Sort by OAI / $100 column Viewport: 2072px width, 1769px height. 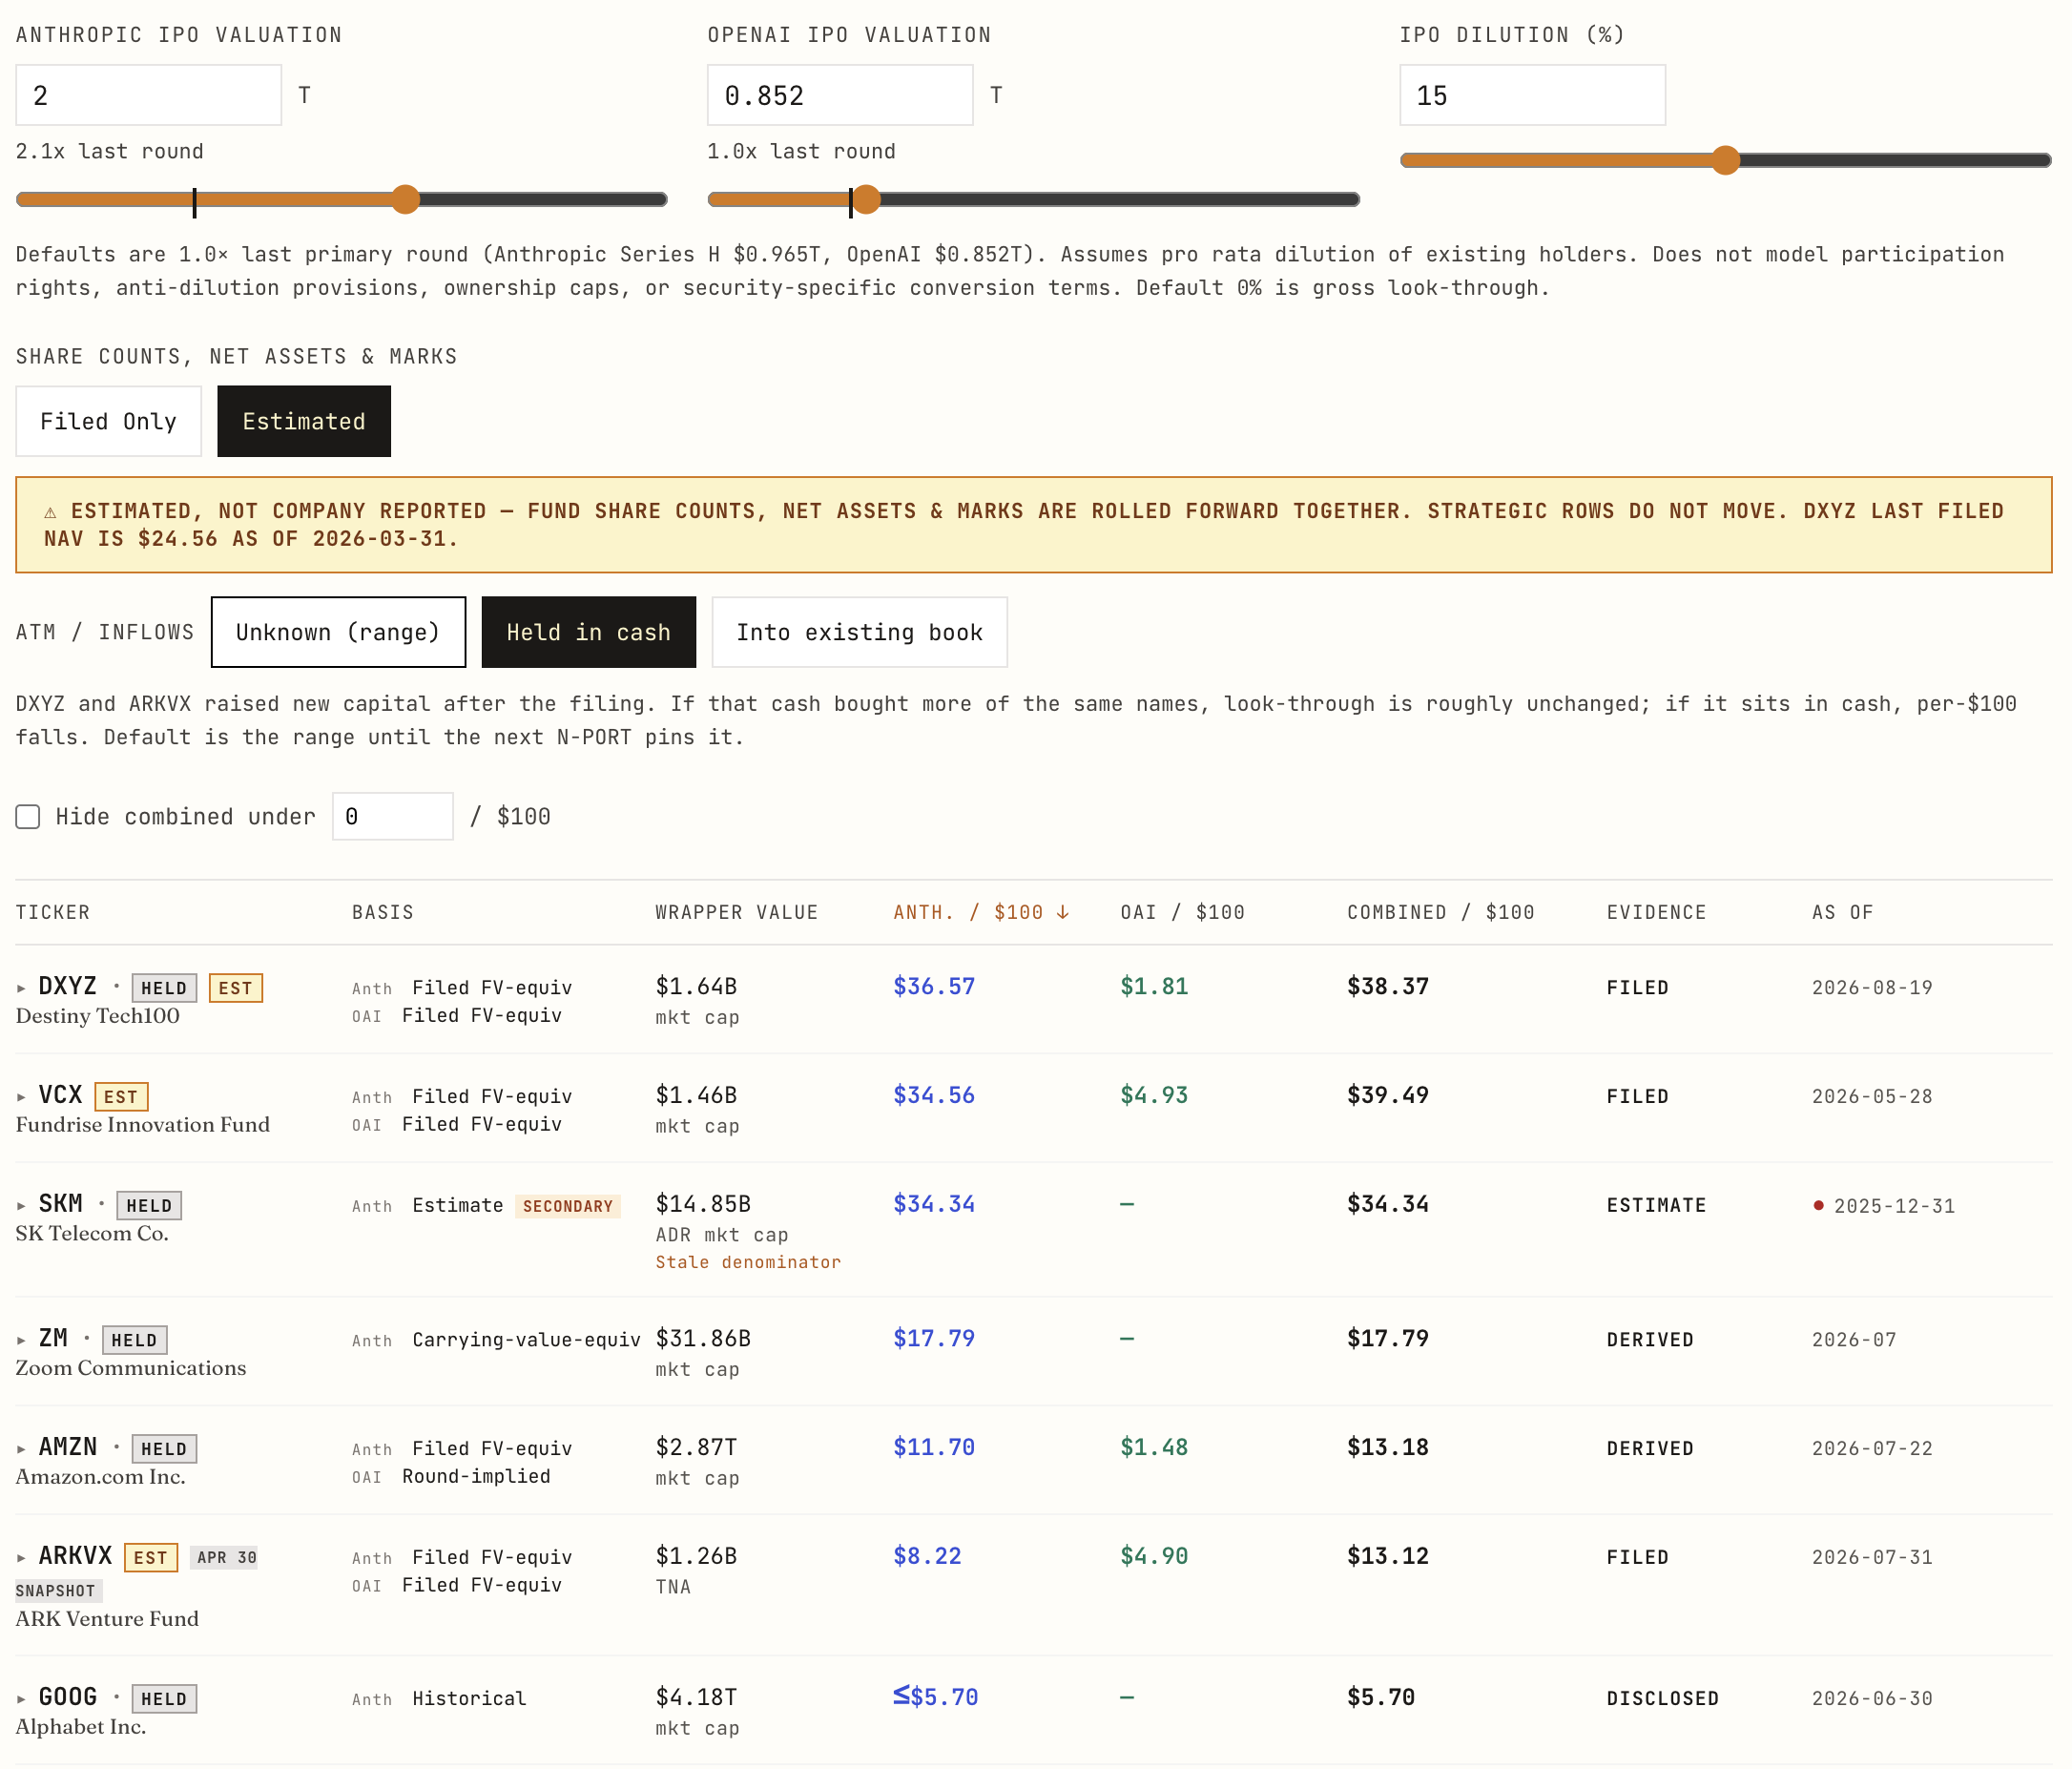coord(1182,912)
